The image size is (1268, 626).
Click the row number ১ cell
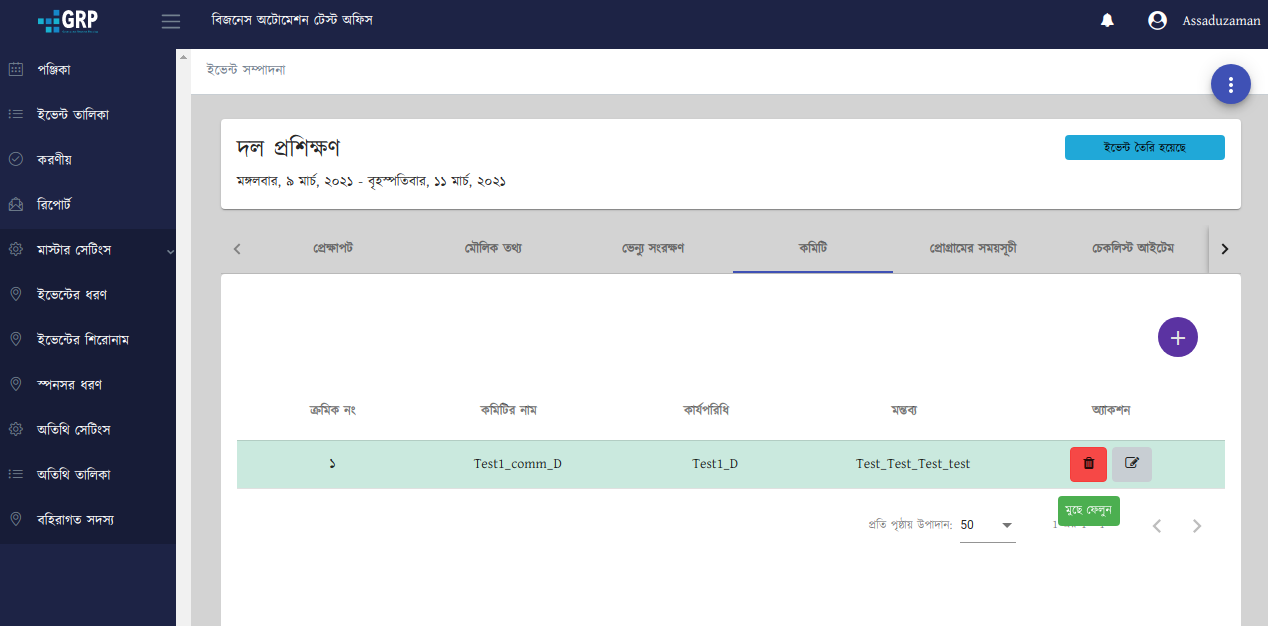332,464
